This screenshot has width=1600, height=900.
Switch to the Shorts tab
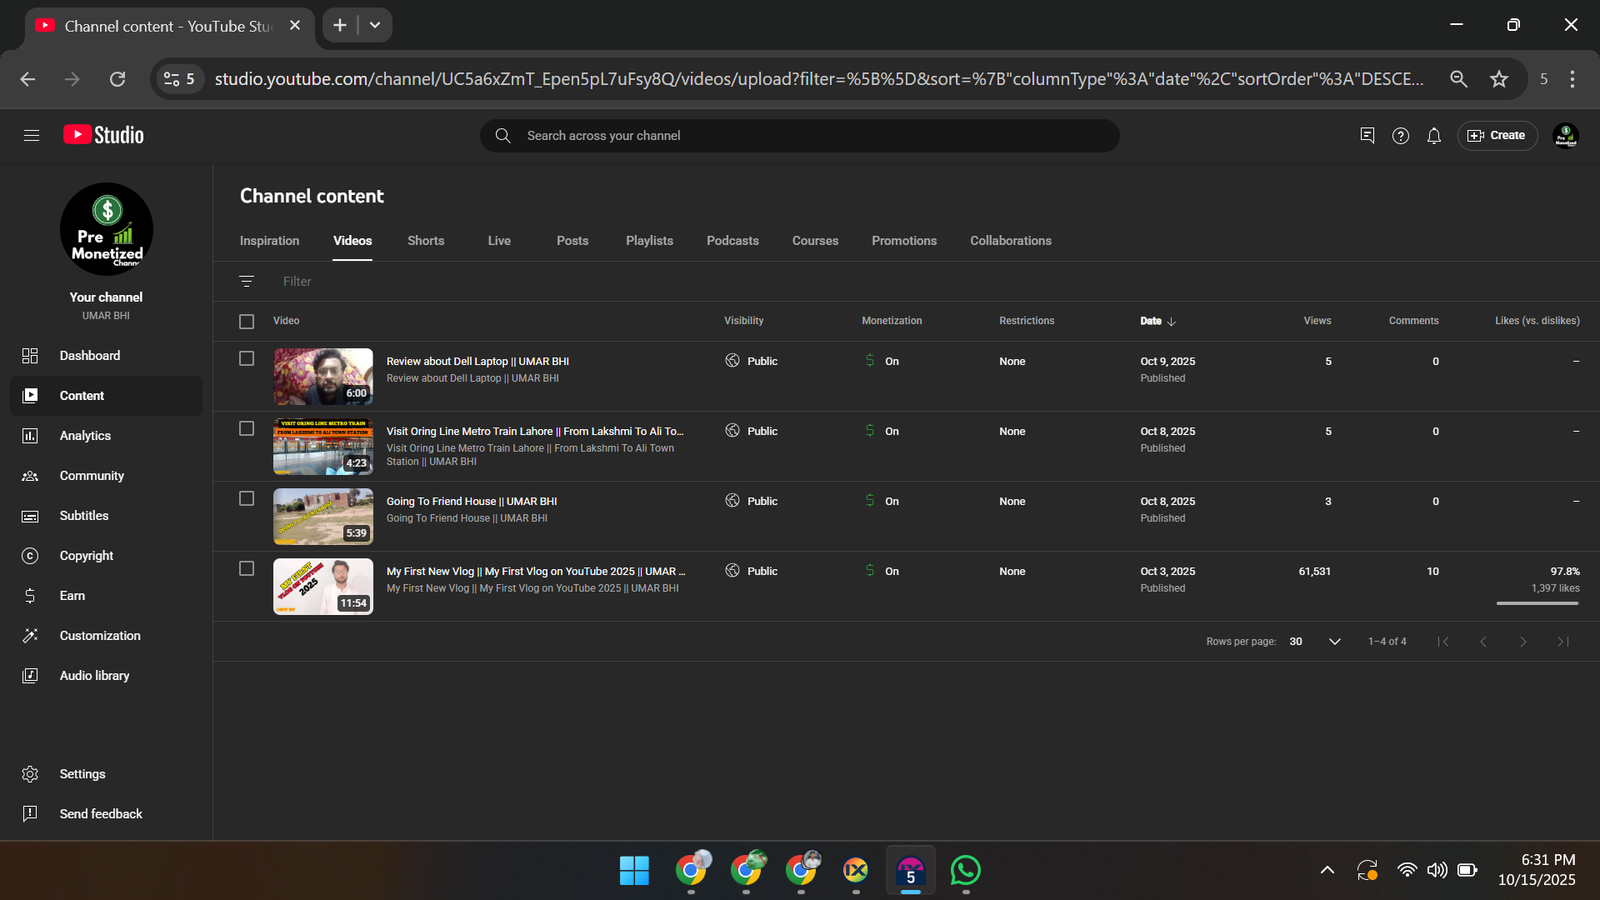[x=425, y=241]
